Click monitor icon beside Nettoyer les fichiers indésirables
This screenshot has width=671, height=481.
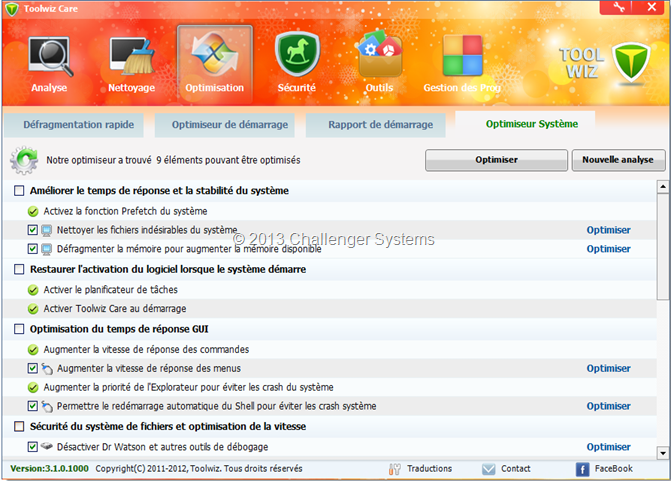point(47,230)
